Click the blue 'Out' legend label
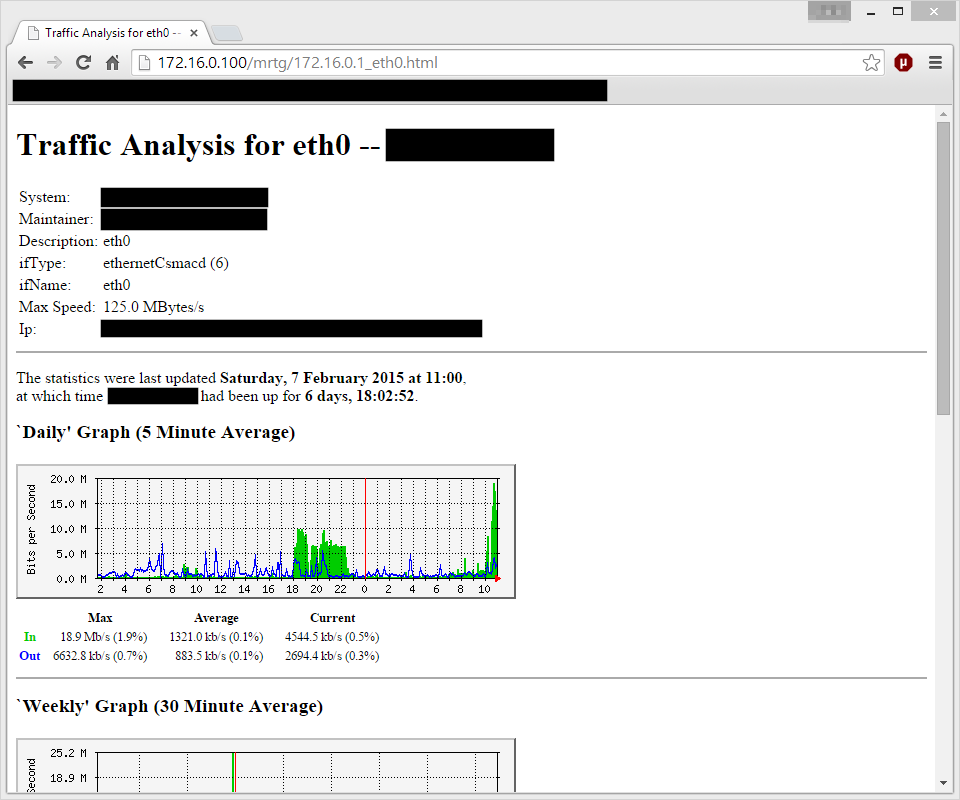The width and height of the screenshot is (960, 800). tap(29, 656)
